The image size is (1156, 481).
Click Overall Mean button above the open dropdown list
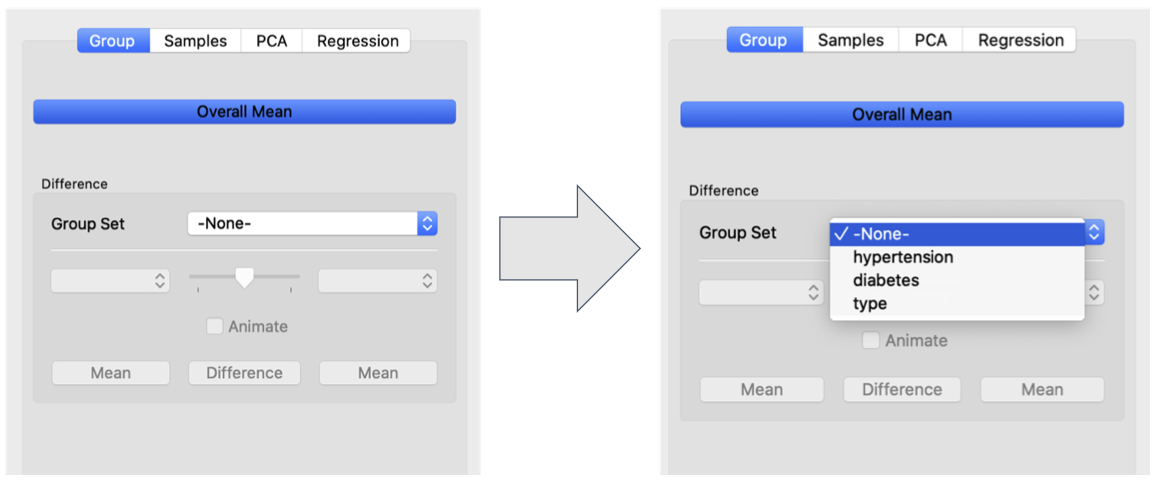(902, 115)
